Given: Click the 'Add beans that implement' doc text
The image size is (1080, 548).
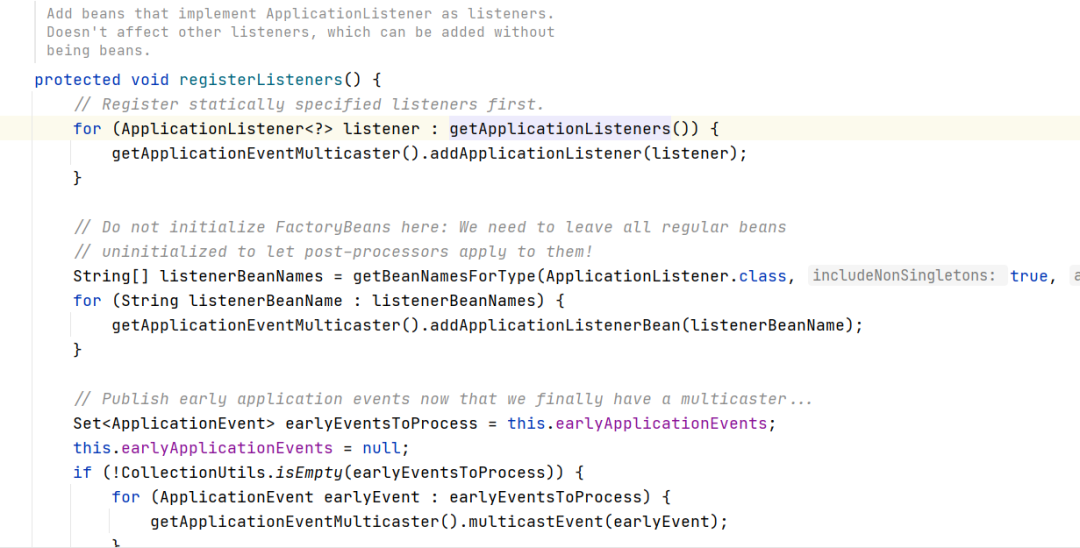Looking at the screenshot, I should [x=300, y=14].
